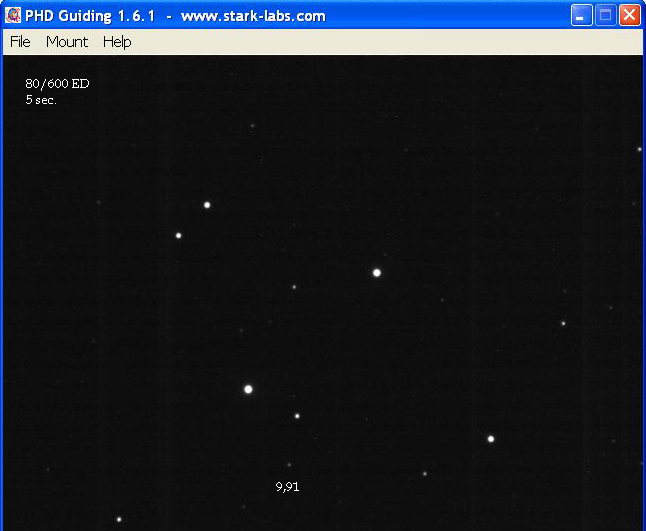Click the maximize button in title bar
The image size is (646, 531).
click(605, 16)
